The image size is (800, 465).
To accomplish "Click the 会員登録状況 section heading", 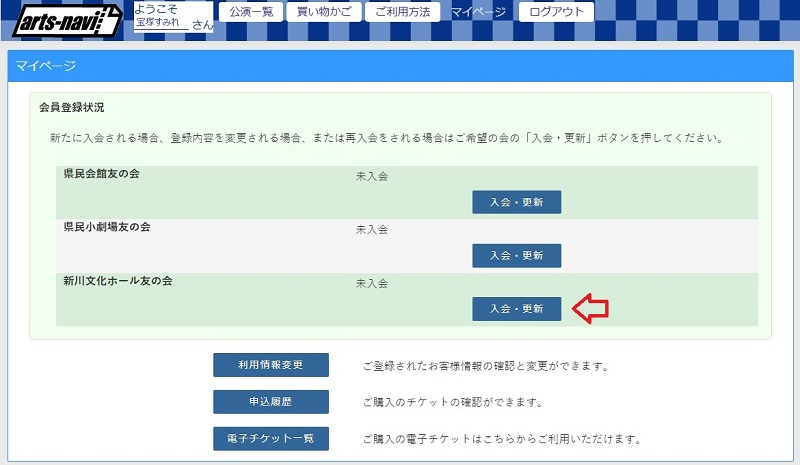I will 71,107.
